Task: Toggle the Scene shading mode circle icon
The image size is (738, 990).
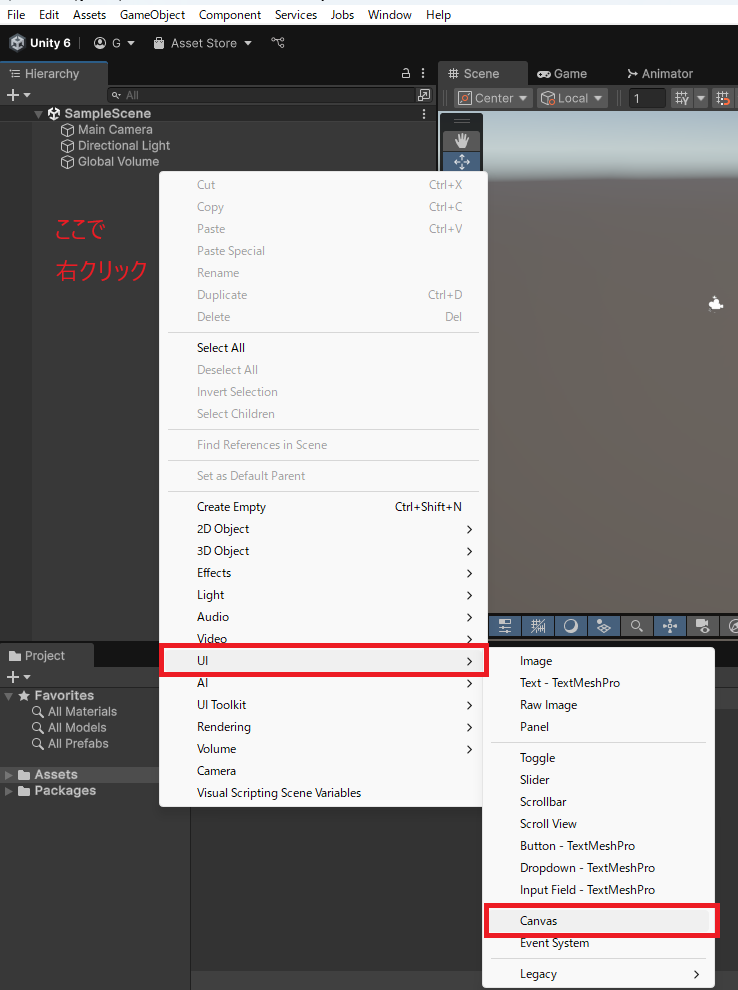Action: (x=571, y=626)
